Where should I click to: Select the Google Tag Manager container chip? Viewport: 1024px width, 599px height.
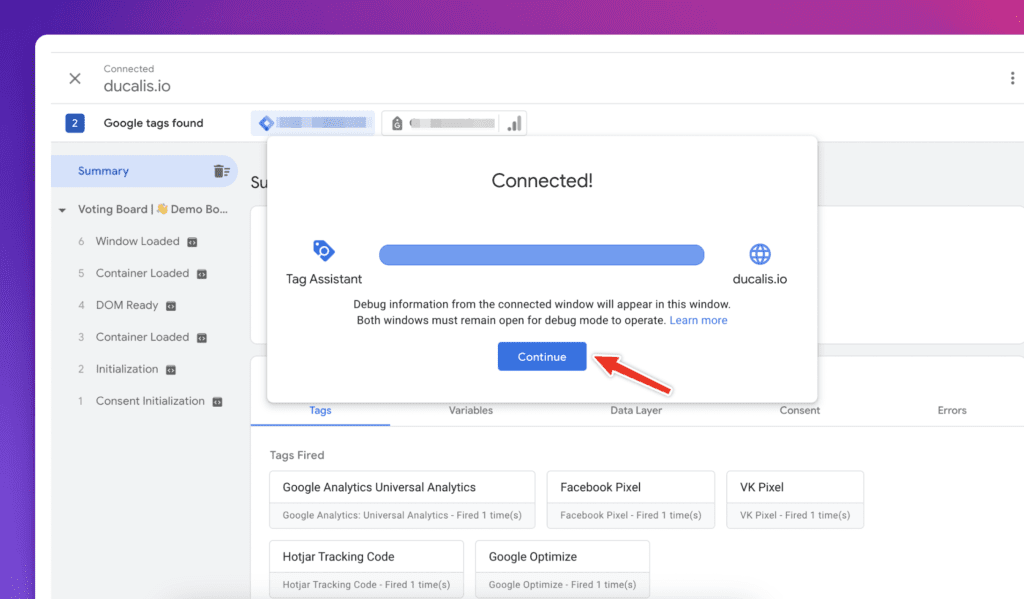coord(313,122)
